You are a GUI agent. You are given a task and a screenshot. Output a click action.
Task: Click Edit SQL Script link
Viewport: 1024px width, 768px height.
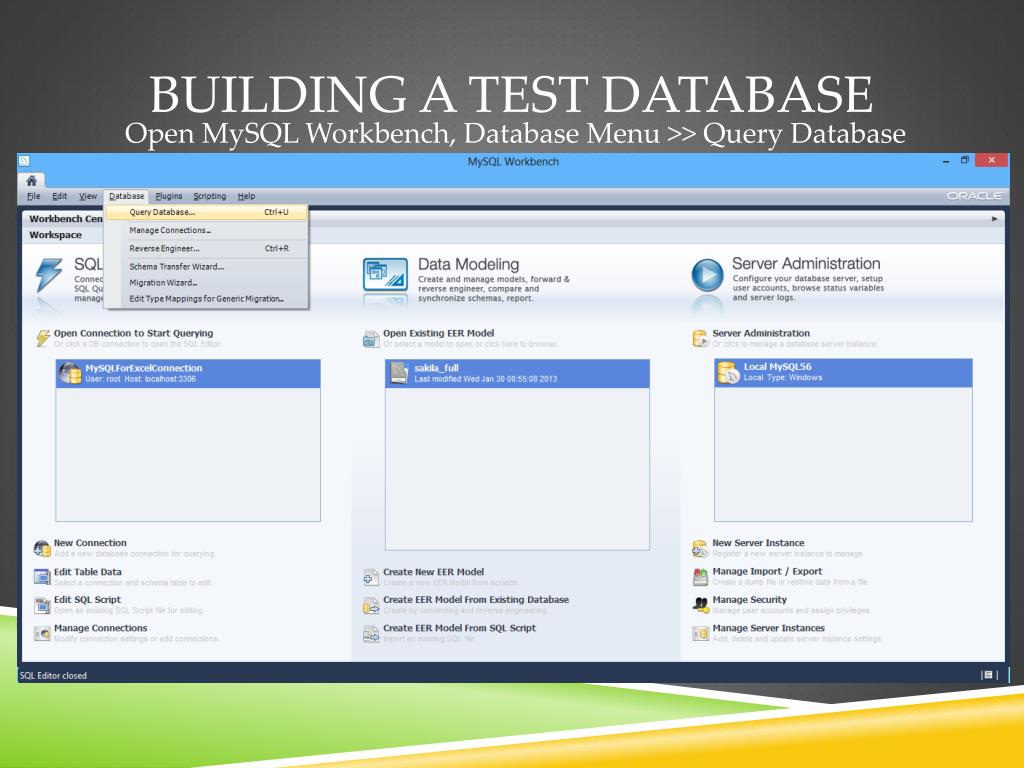click(88, 600)
